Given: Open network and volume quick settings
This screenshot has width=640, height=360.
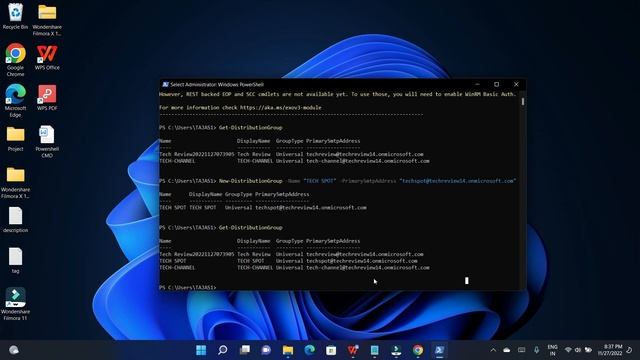Looking at the screenshot, I should (x=578, y=350).
